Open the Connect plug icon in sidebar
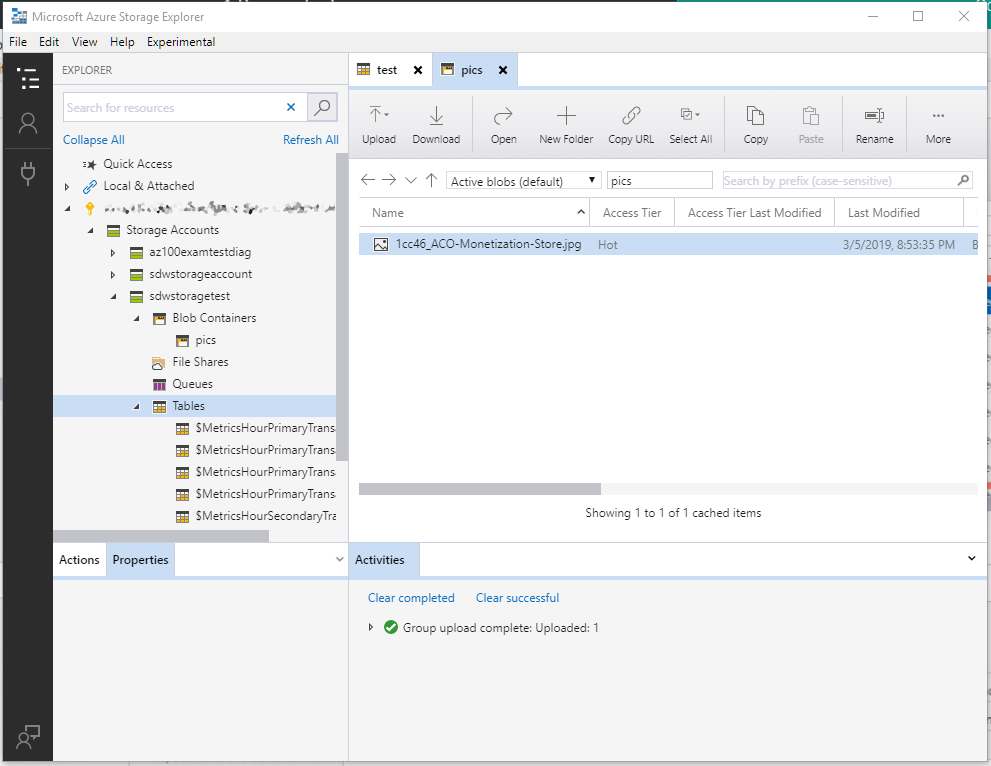The image size is (991, 766). tap(28, 174)
